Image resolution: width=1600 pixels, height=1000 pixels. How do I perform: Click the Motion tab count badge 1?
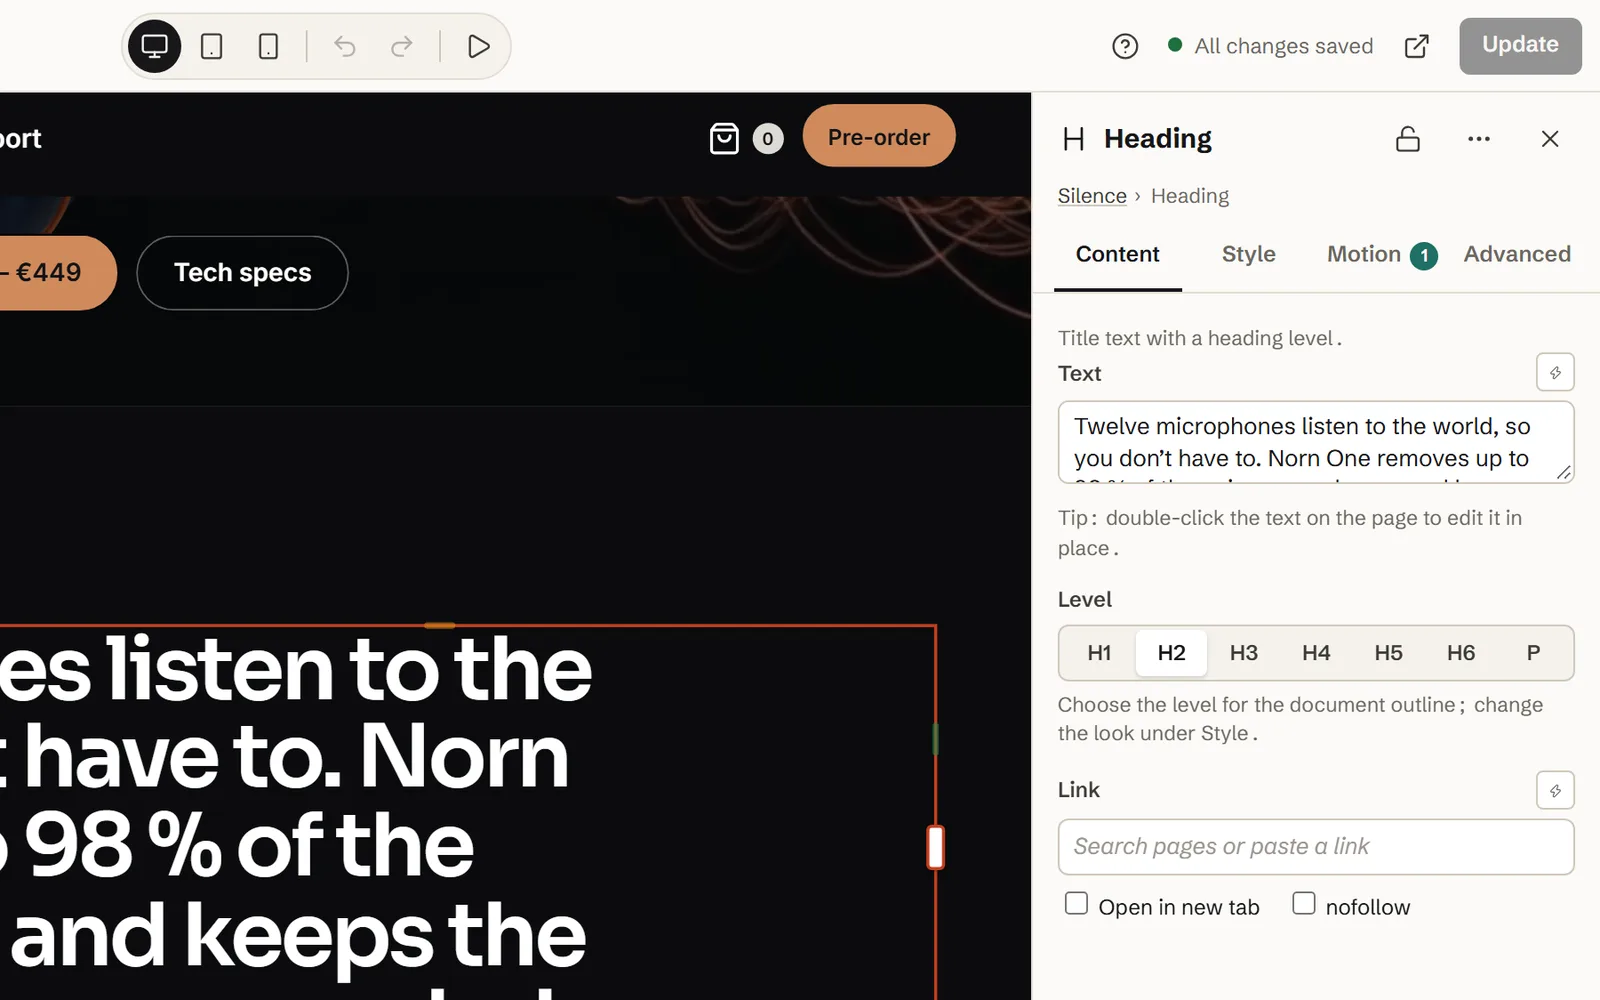point(1424,256)
